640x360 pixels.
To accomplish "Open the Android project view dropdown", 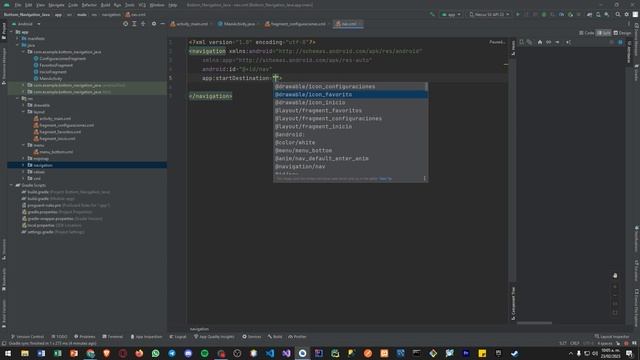I will (27, 24).
